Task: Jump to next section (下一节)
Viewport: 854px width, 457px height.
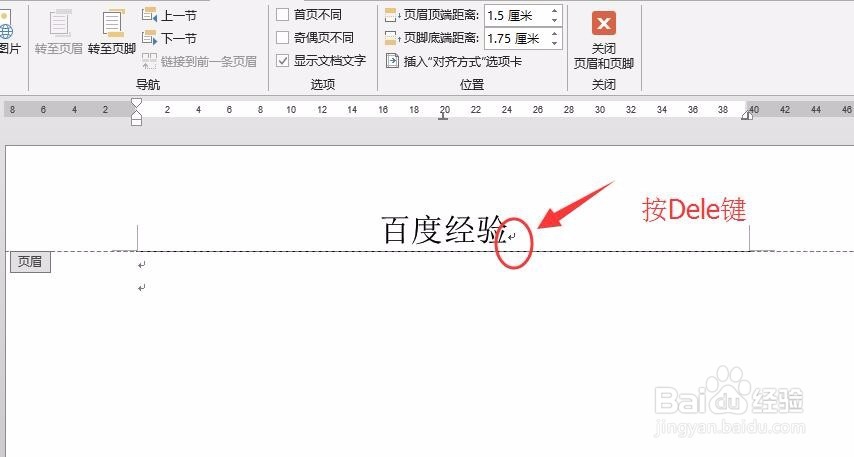Action: click(169, 38)
